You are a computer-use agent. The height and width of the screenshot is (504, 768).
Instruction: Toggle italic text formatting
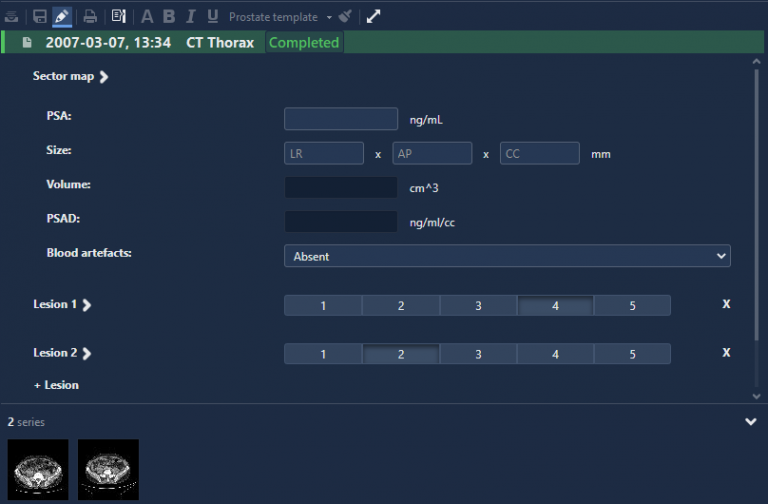coord(190,16)
